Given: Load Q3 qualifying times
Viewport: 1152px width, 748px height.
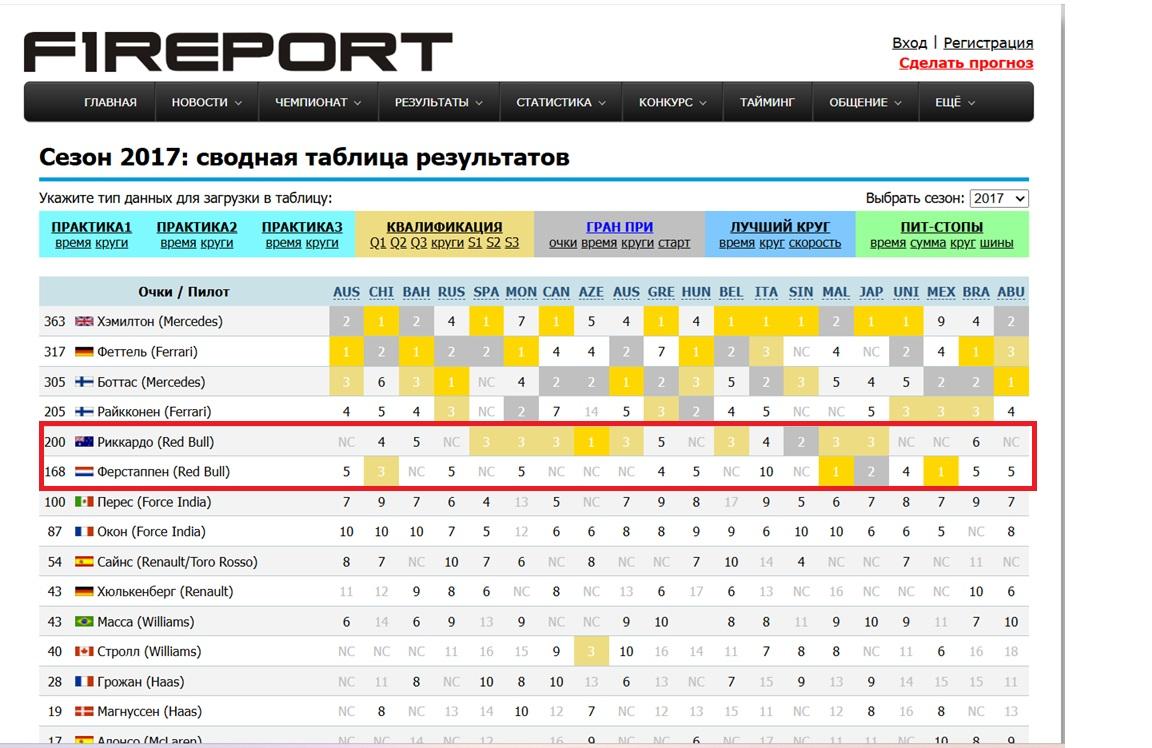Looking at the screenshot, I should coord(419,243).
